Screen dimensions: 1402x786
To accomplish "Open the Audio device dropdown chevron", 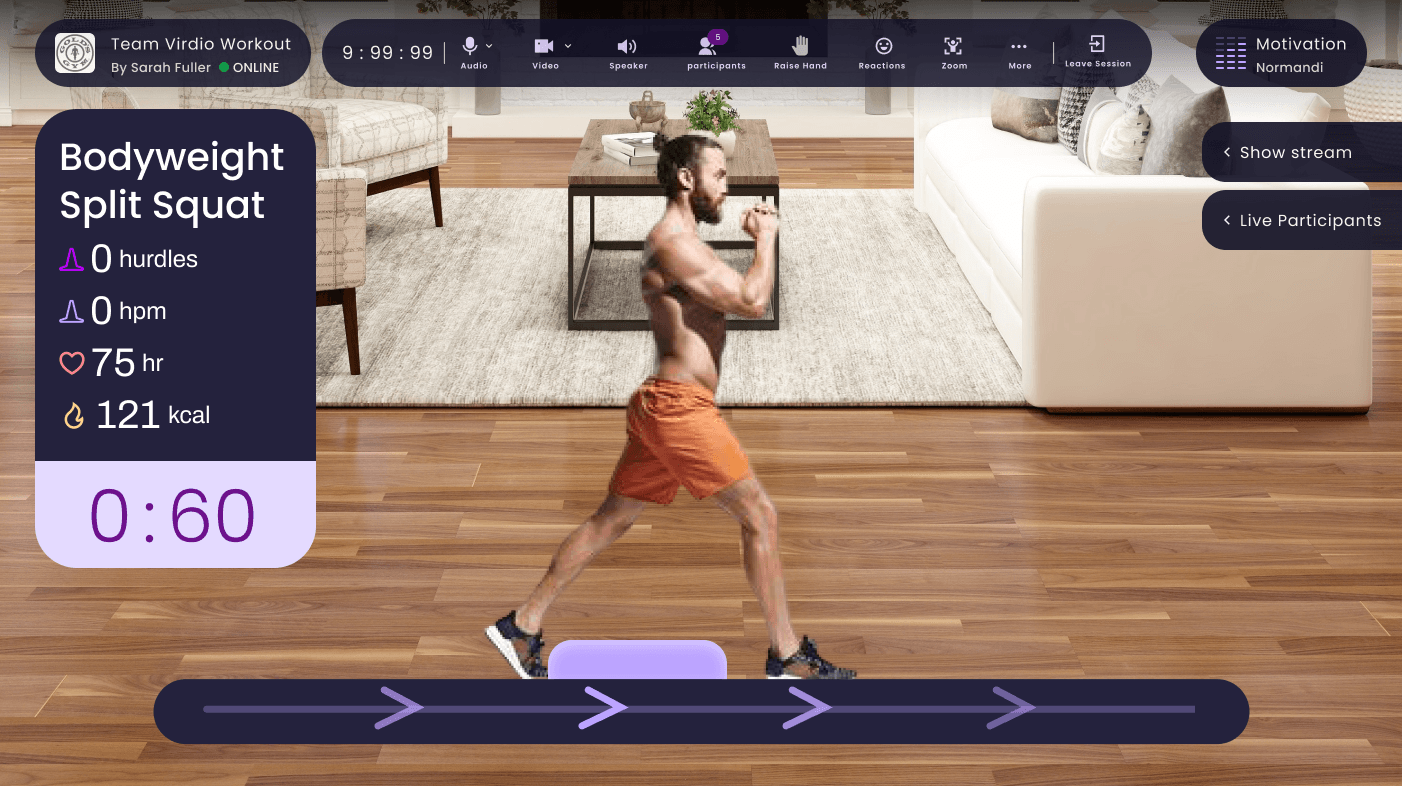I will (488, 45).
